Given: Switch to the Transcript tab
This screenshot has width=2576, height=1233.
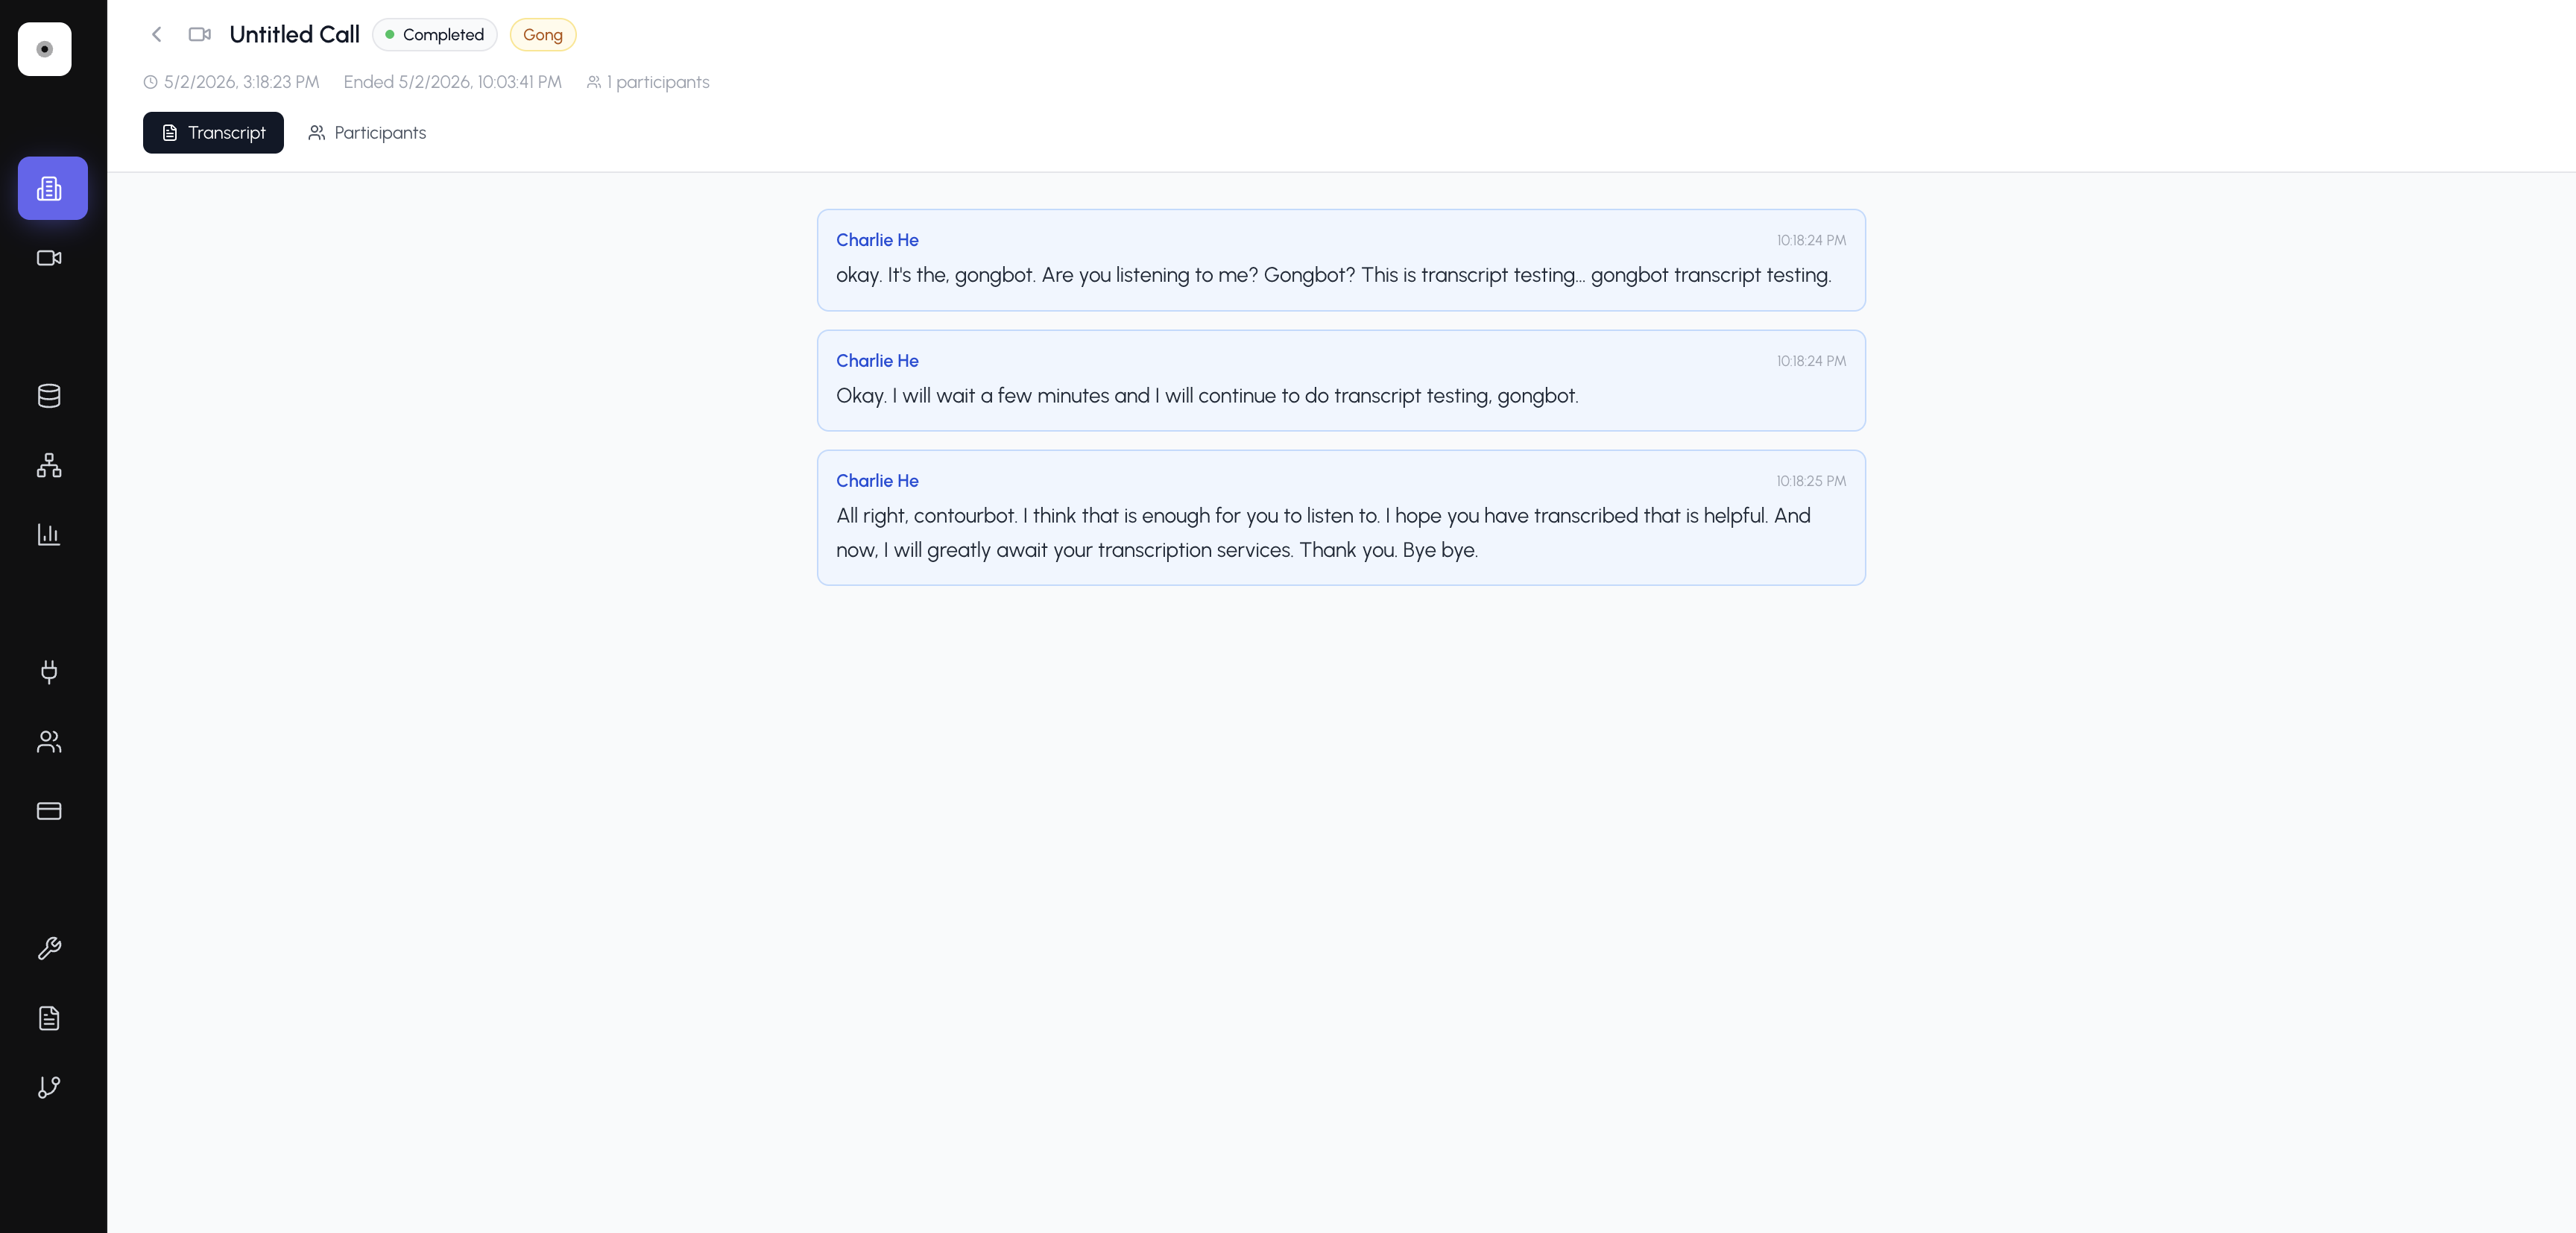Looking at the screenshot, I should [213, 133].
